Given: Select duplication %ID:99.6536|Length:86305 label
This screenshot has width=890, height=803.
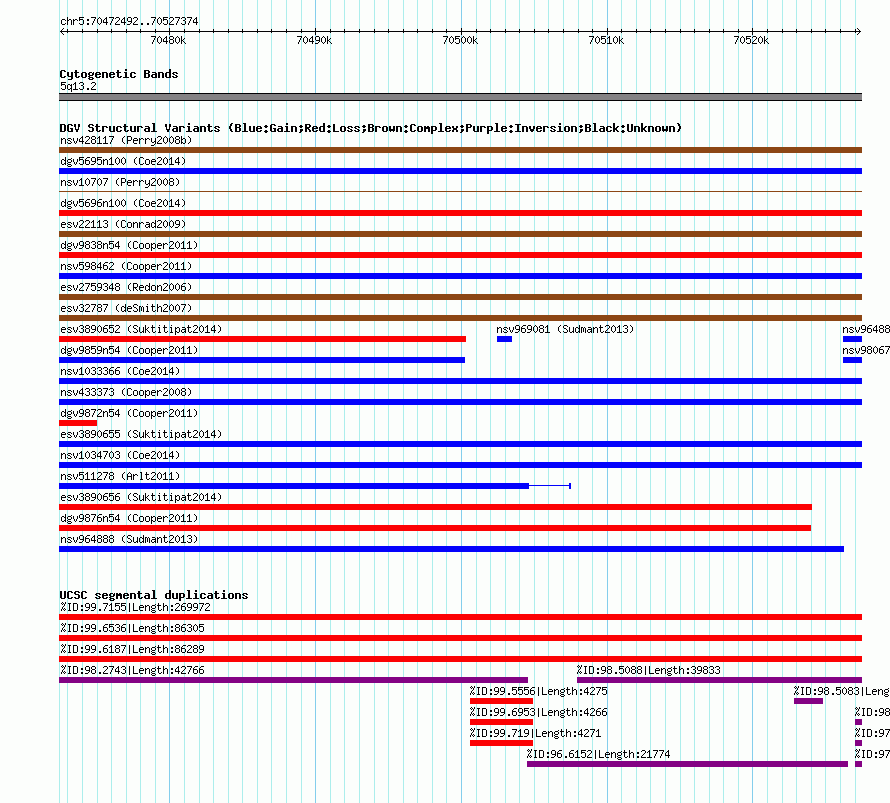Looking at the screenshot, I should (x=132, y=628).
